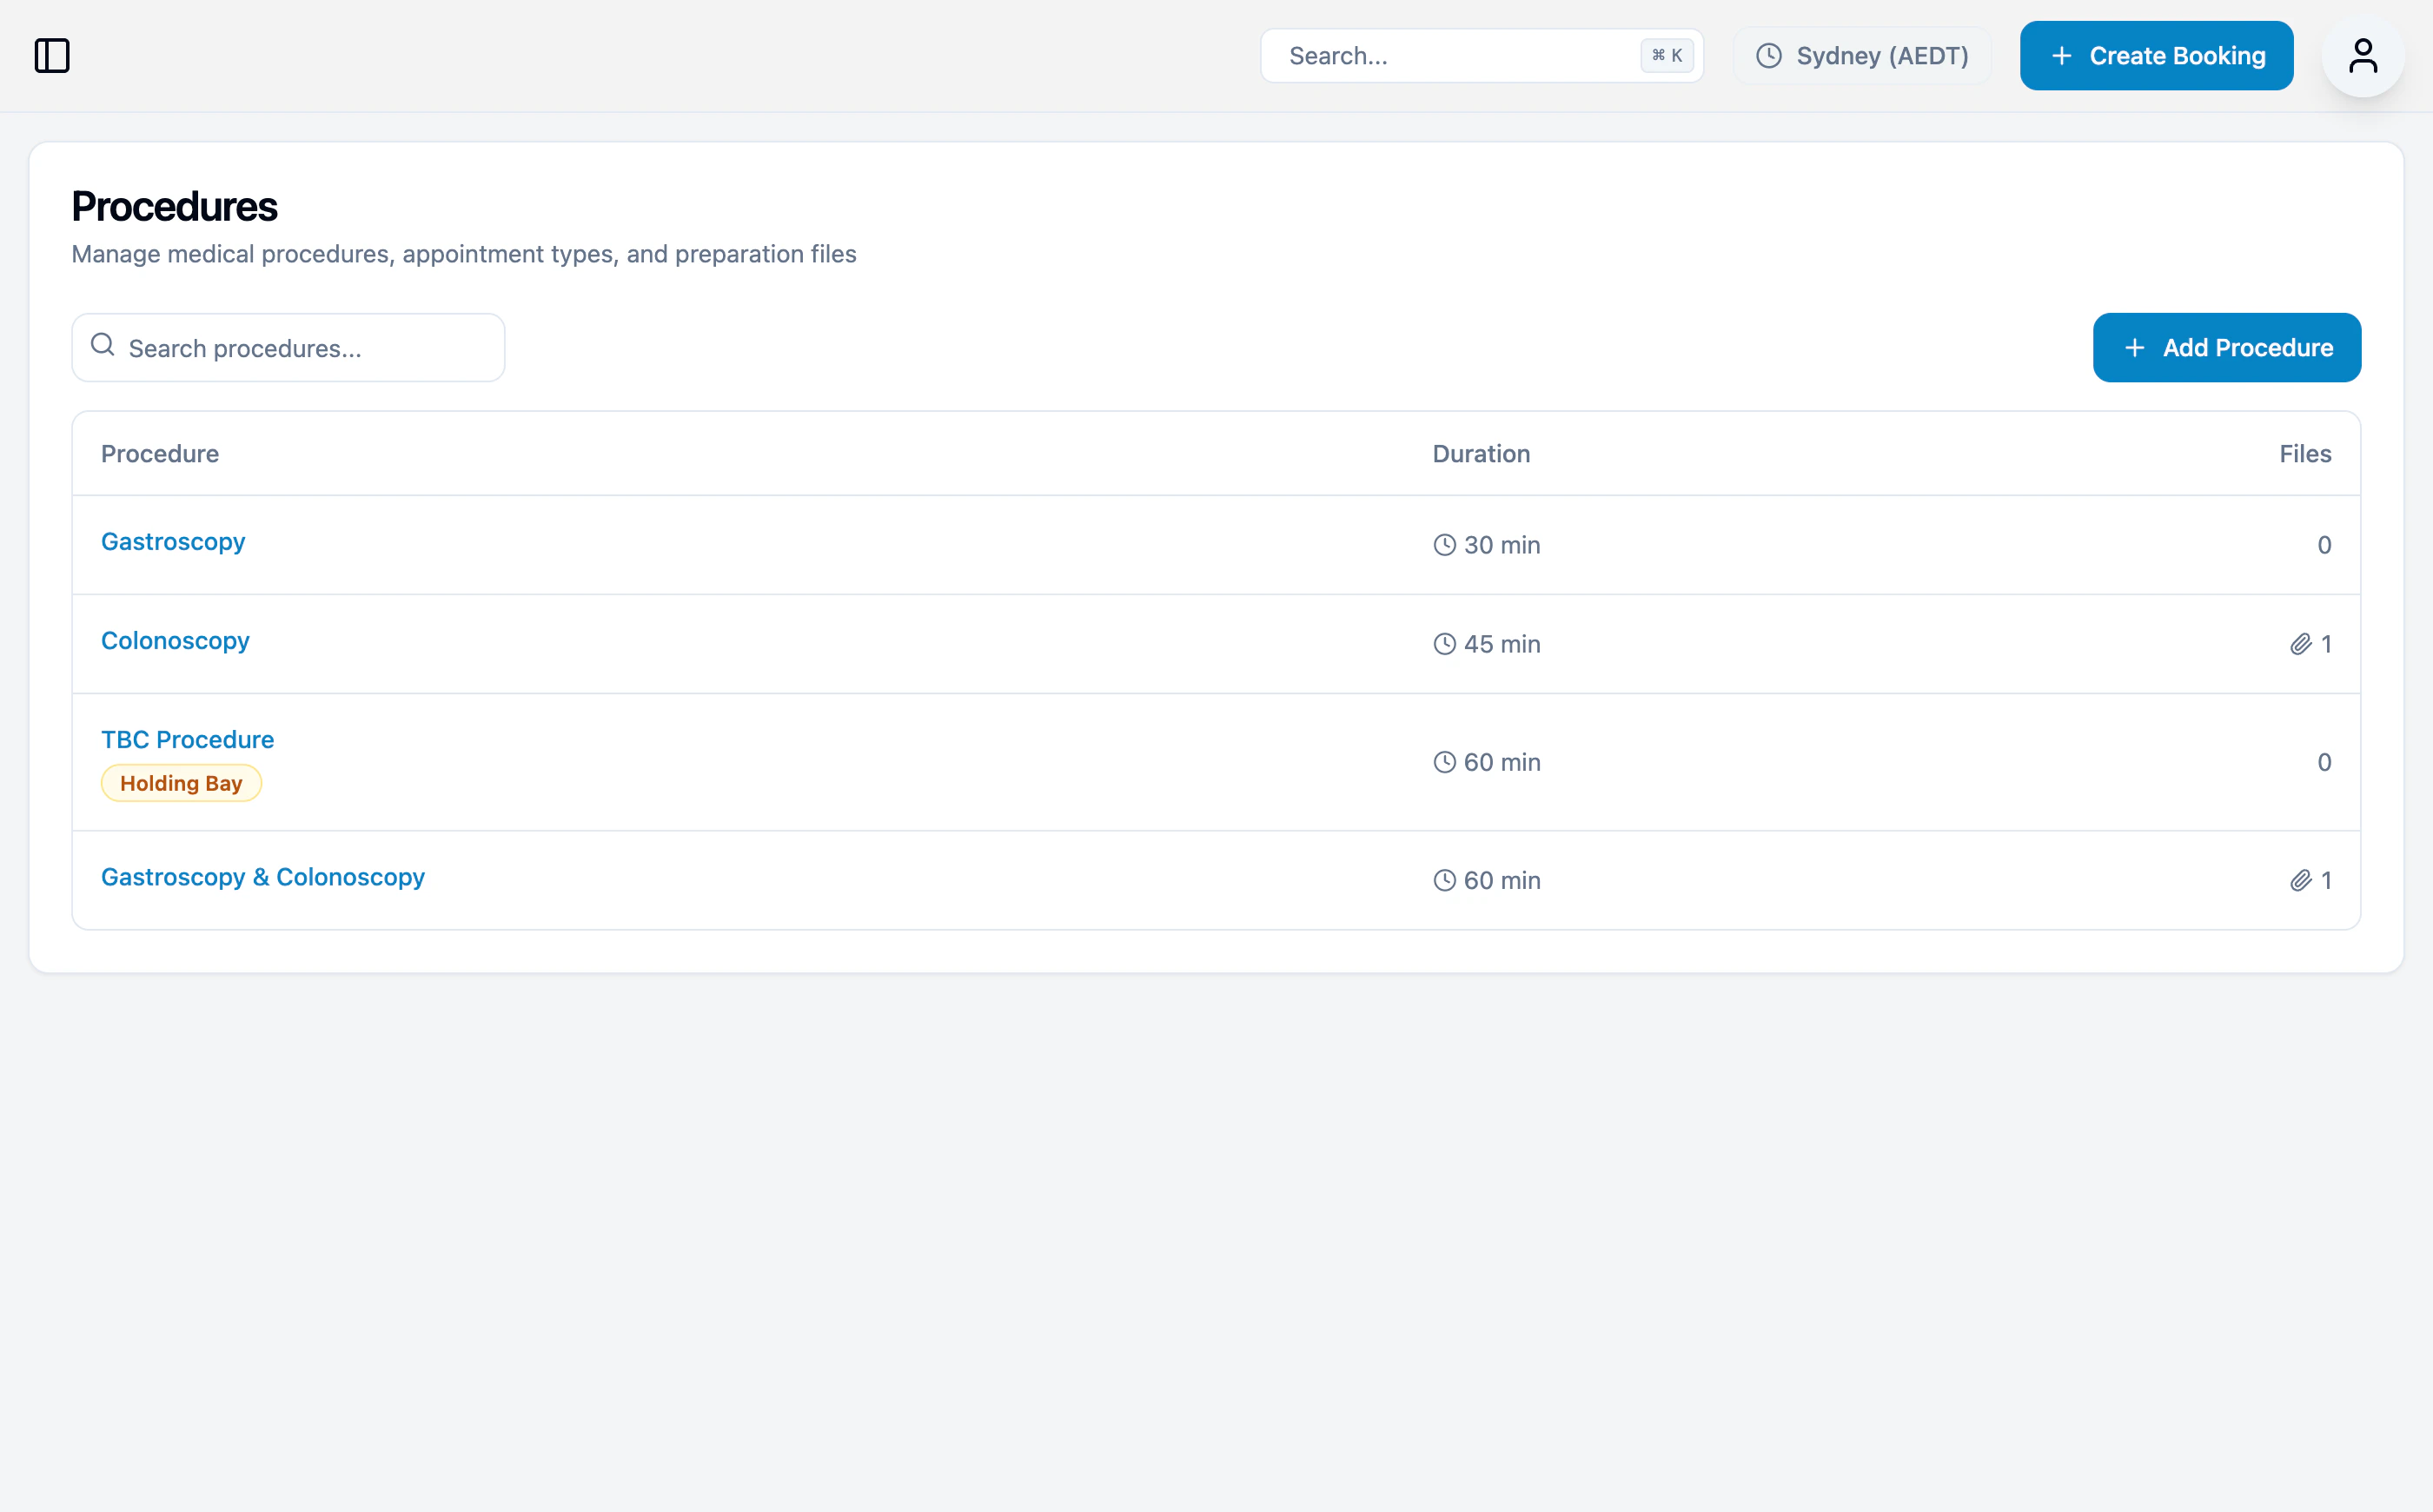Click the paperclip icon in Colonoscopy row
This screenshot has height=1512, width=2433.
(2300, 644)
